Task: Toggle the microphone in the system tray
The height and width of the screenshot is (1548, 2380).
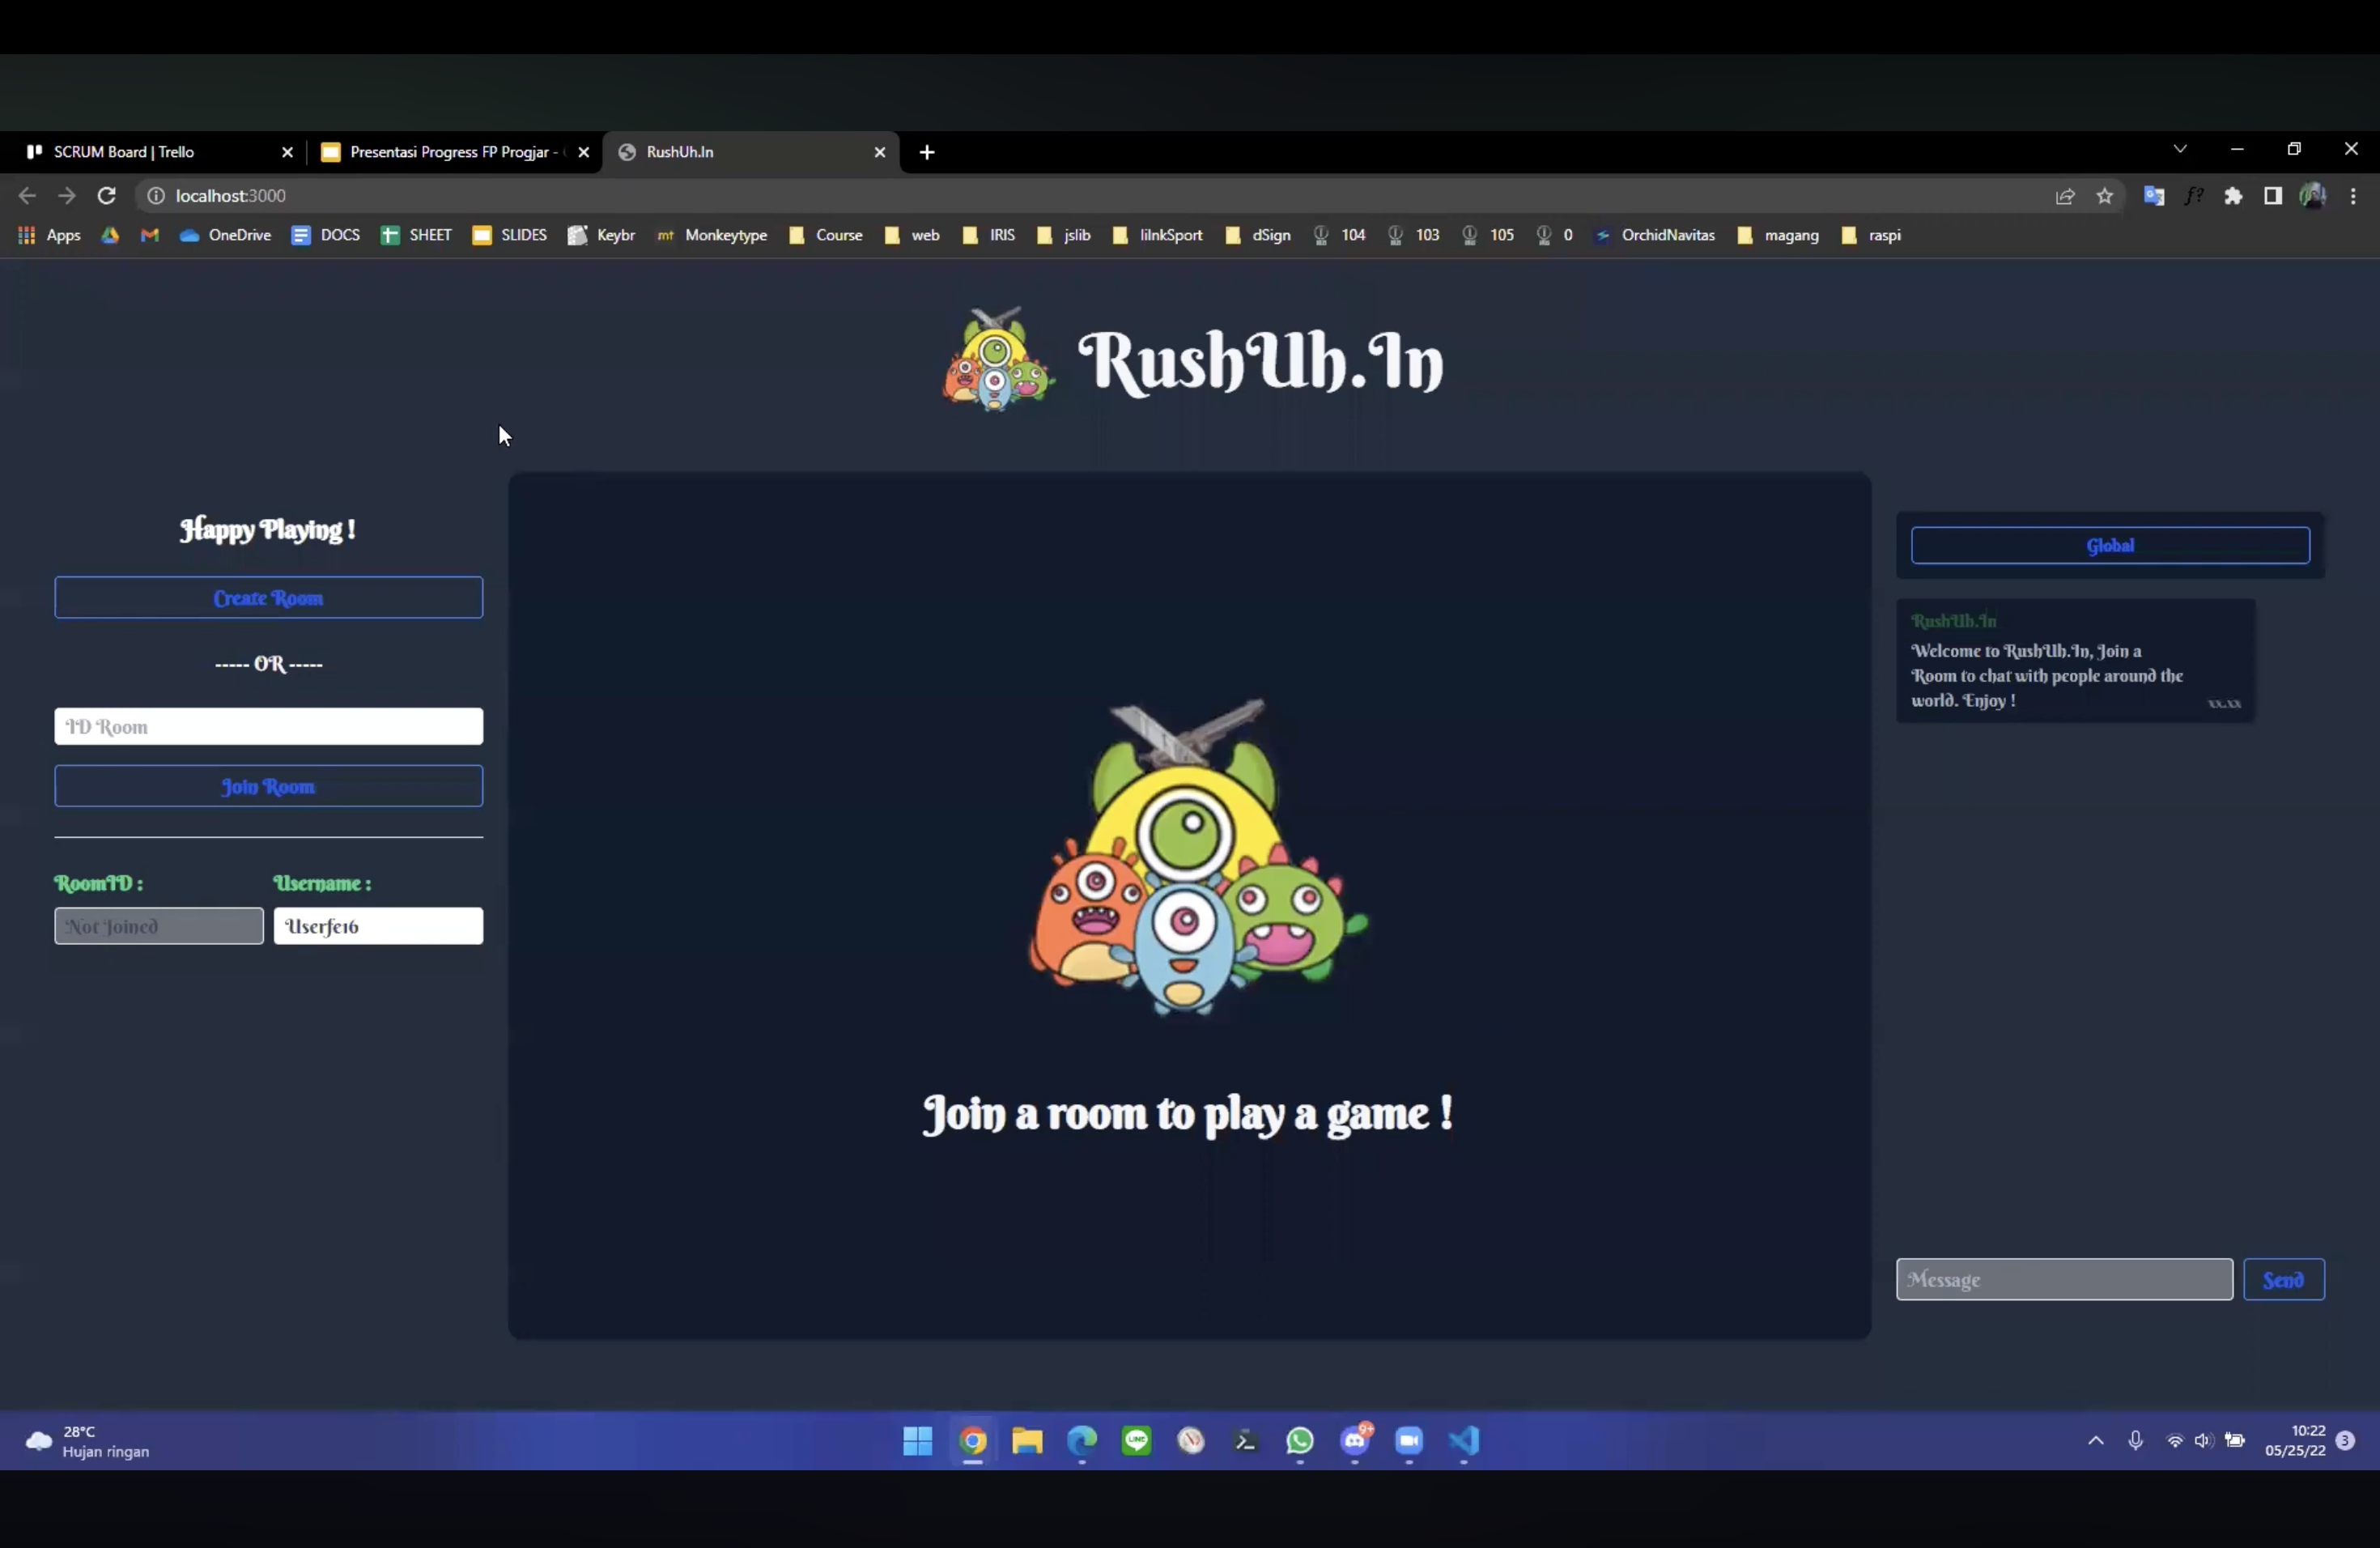Action: point(2136,1441)
